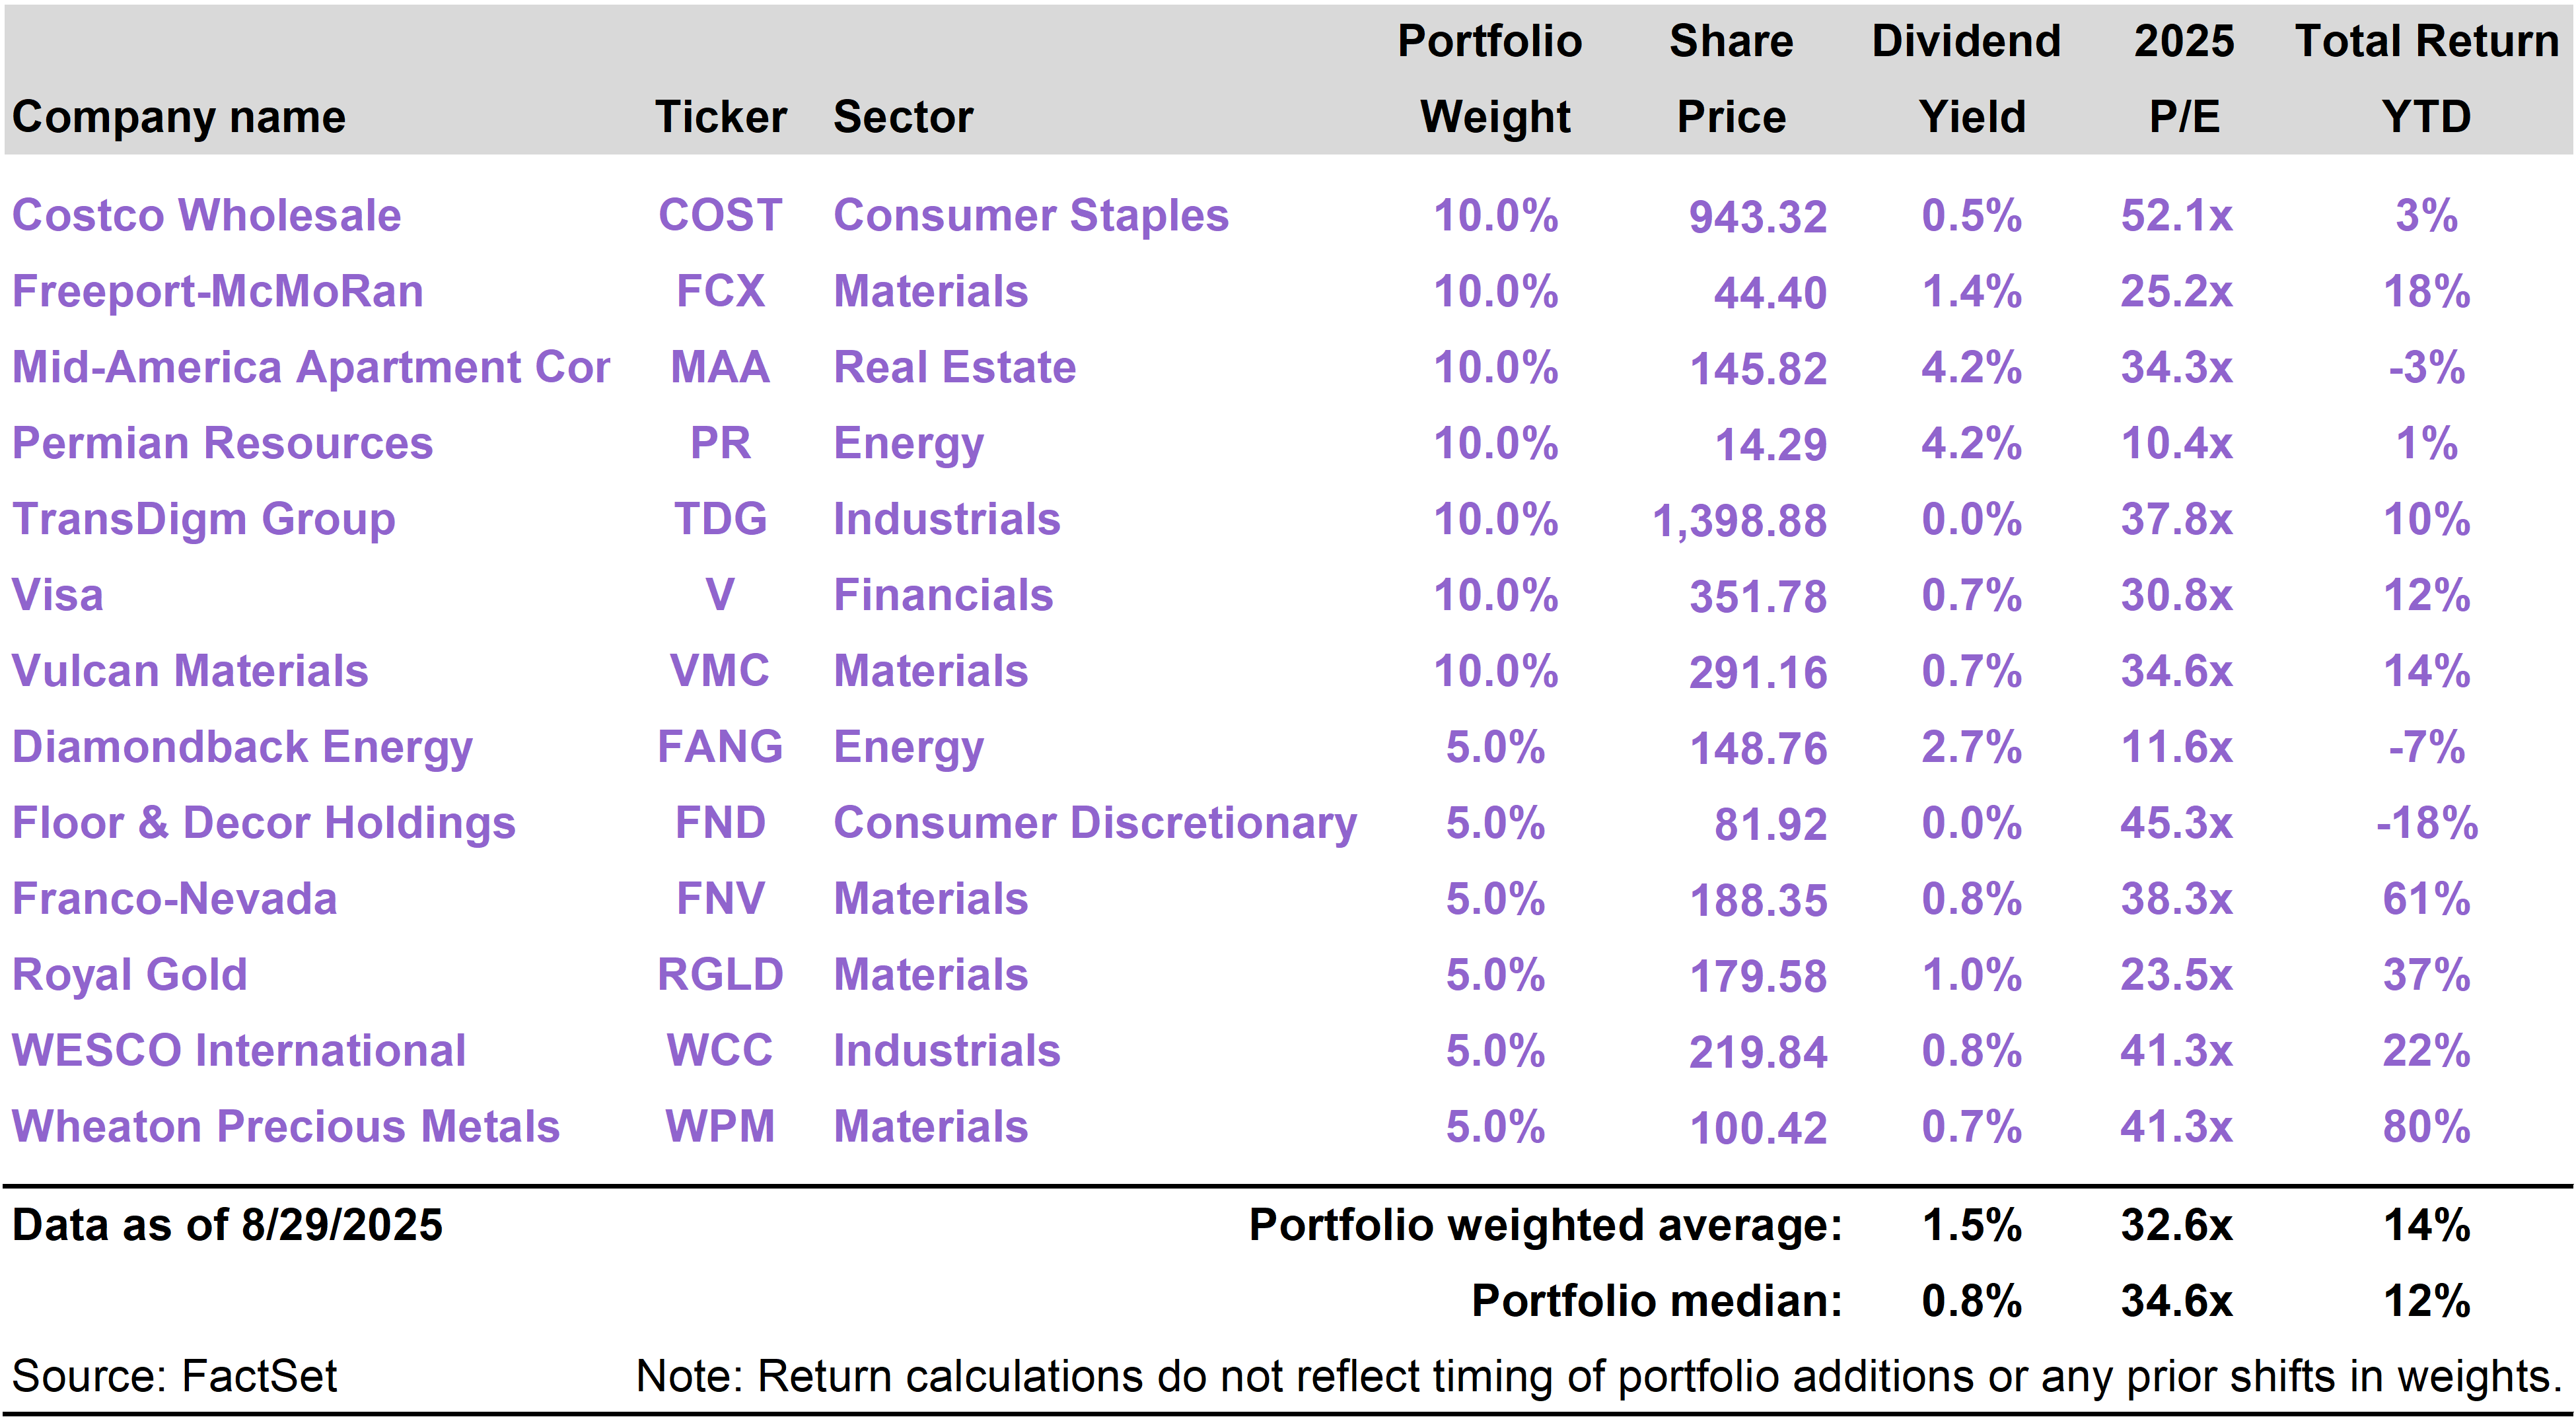This screenshot has height=1417, width=2576.
Task: Click Vulcan Materials 2025 P/E value
Action: point(2176,671)
